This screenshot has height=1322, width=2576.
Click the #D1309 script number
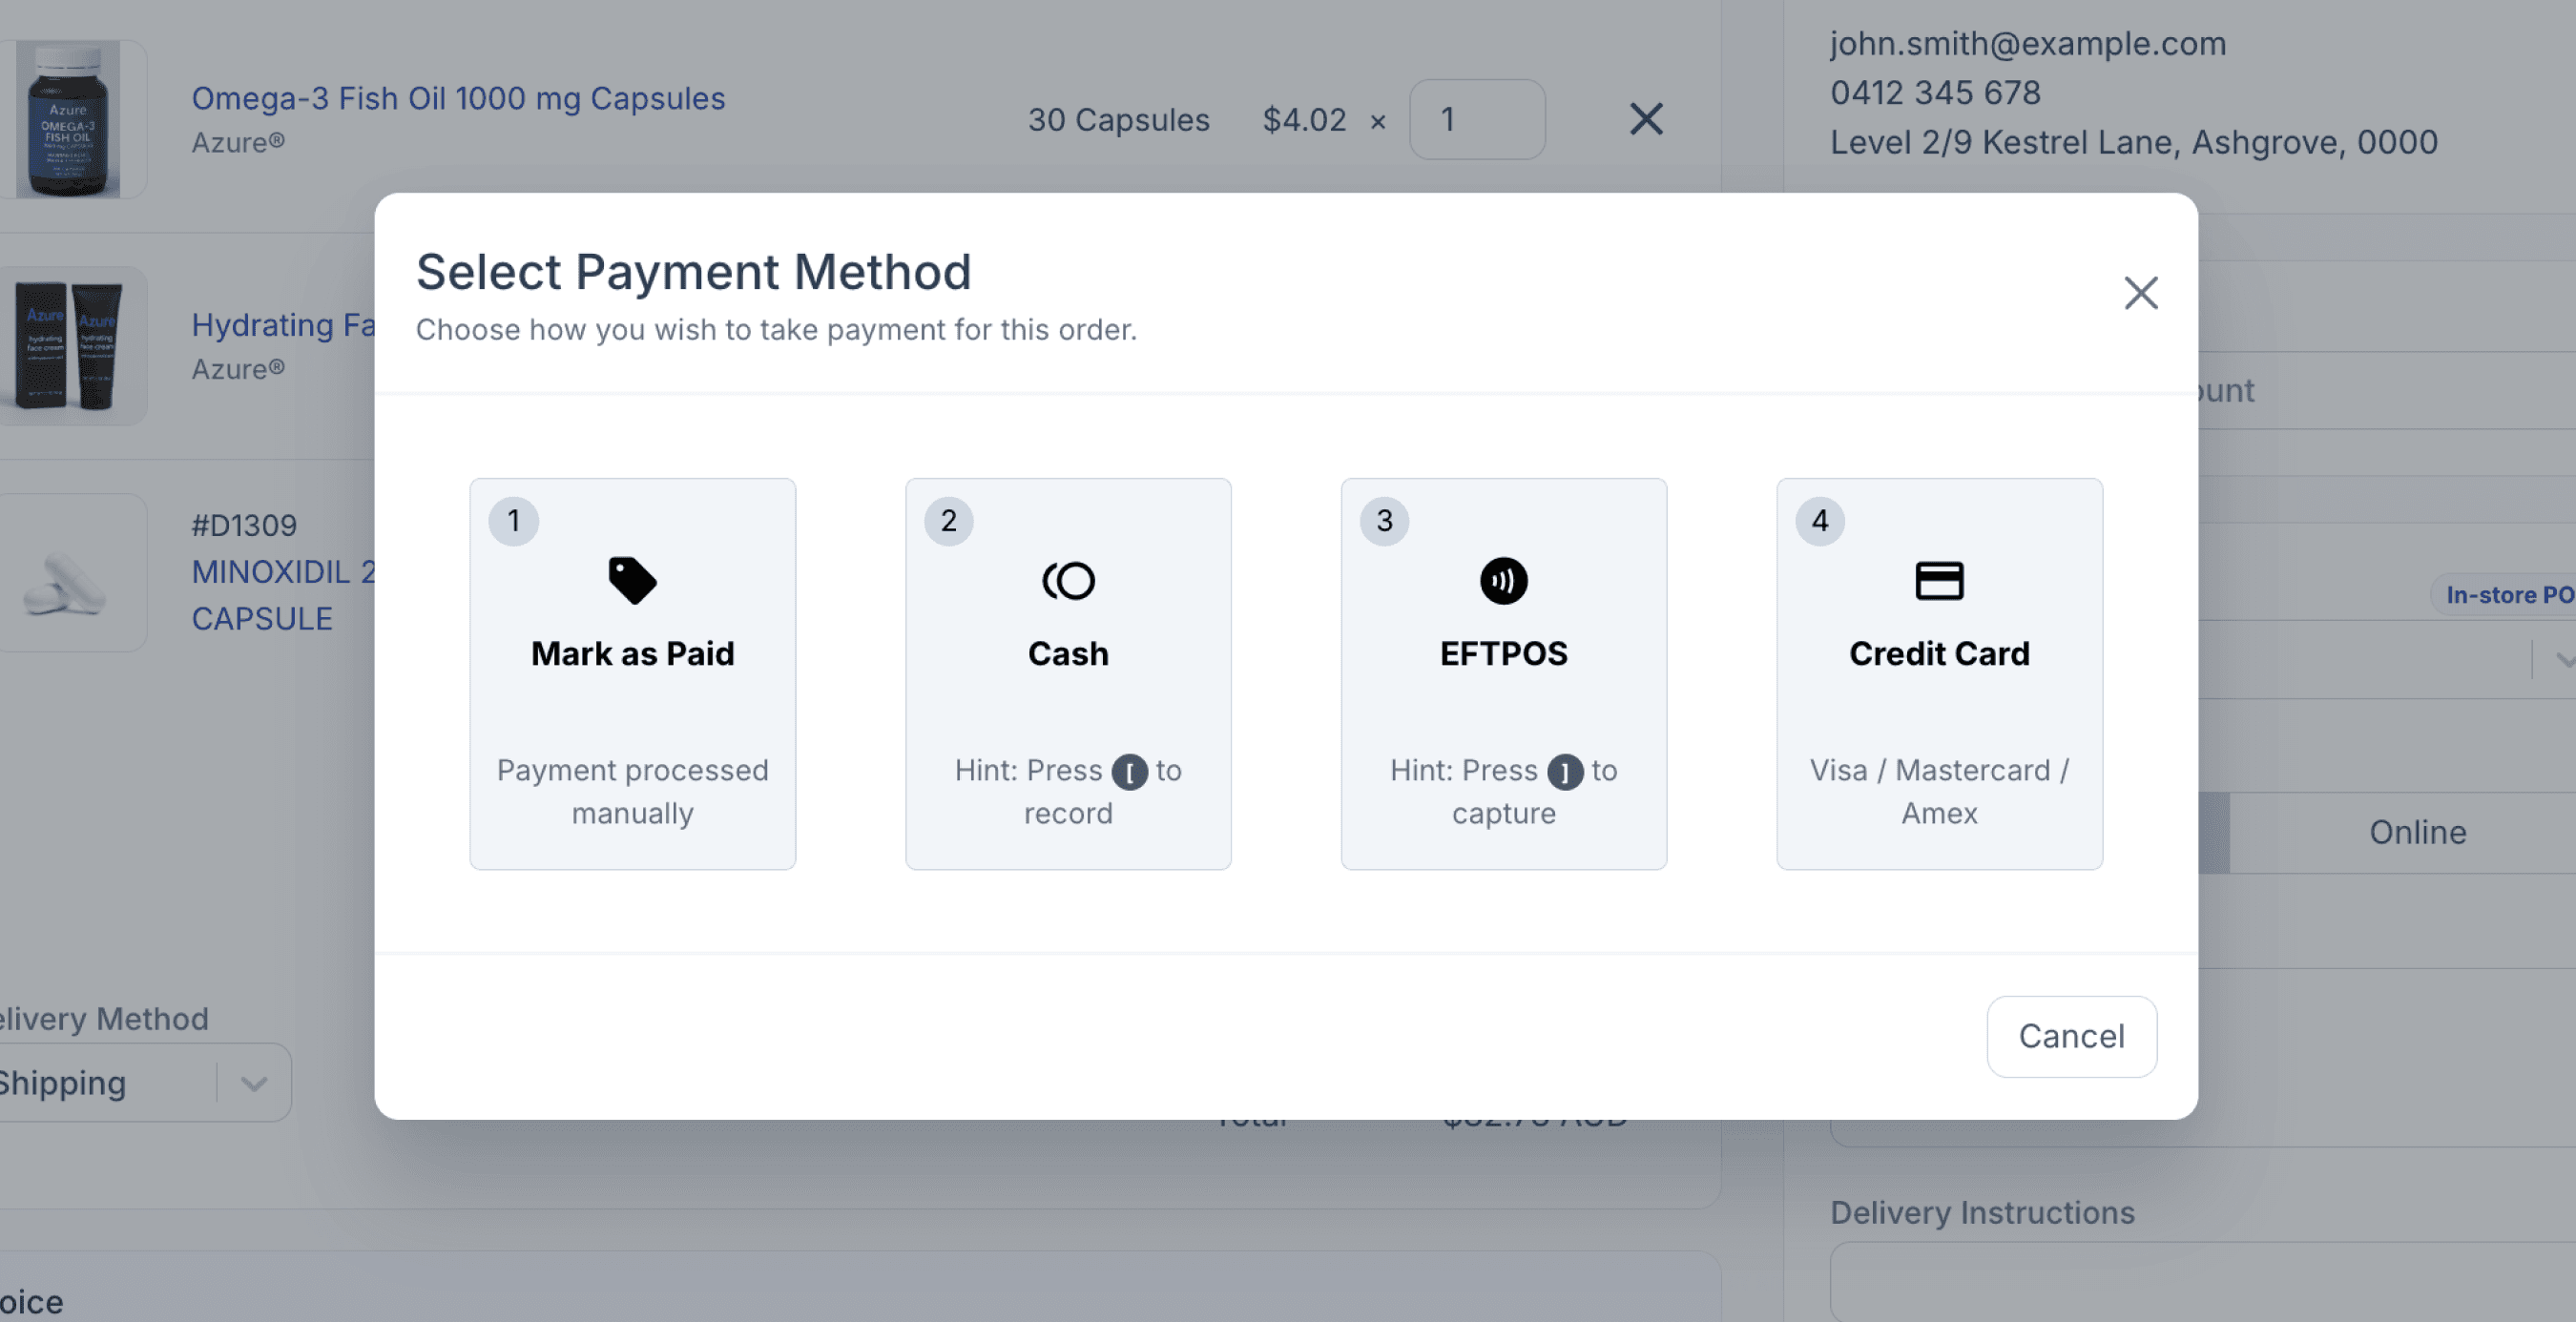tap(244, 525)
